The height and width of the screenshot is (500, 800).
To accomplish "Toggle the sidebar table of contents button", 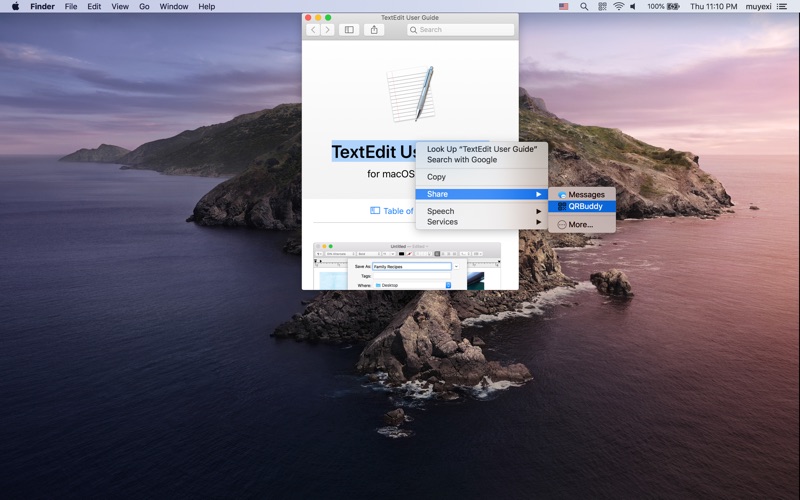I will click(x=349, y=30).
